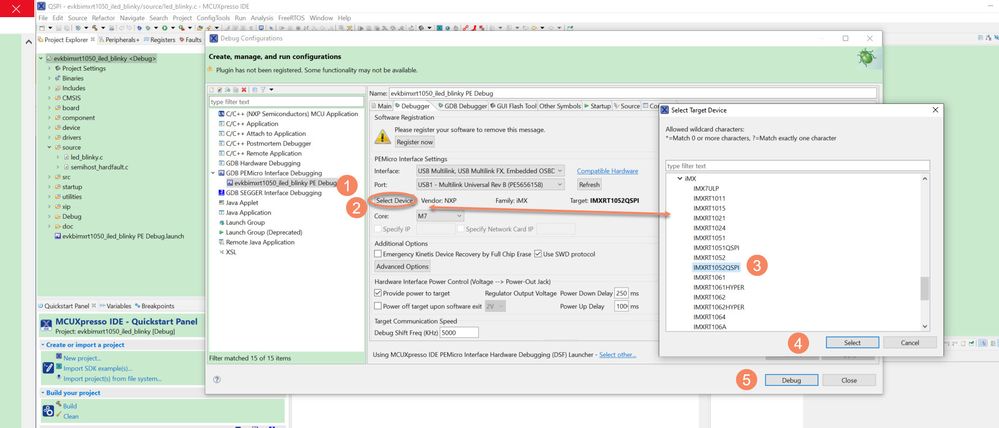
Task: Expand the CMSIS folder
Action: point(49,98)
